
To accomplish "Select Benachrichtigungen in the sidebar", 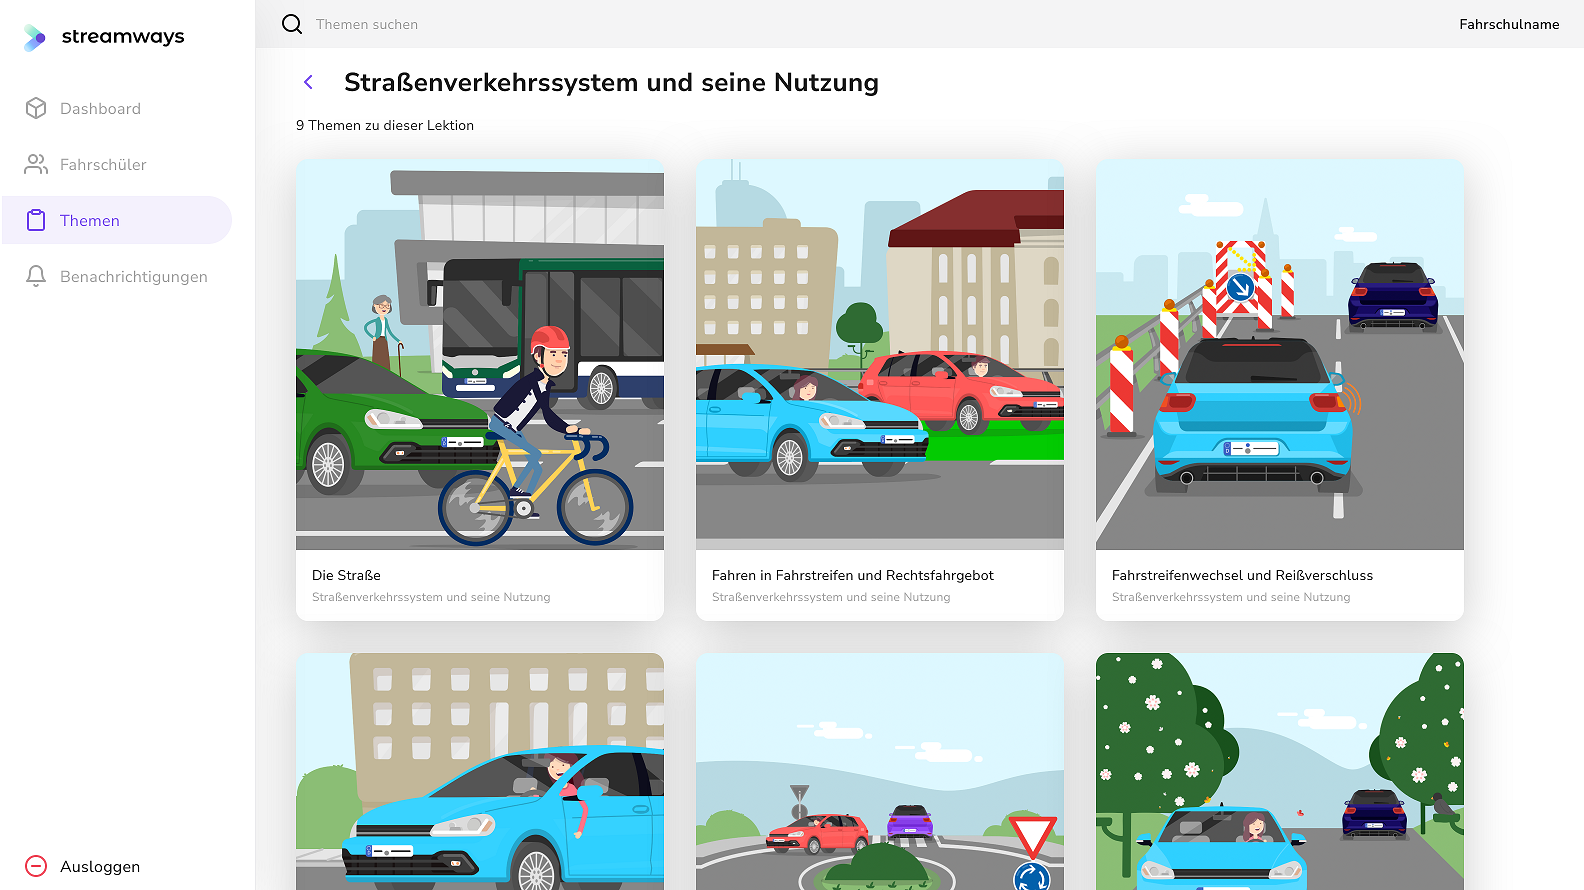I will pyautogui.click(x=133, y=276).
